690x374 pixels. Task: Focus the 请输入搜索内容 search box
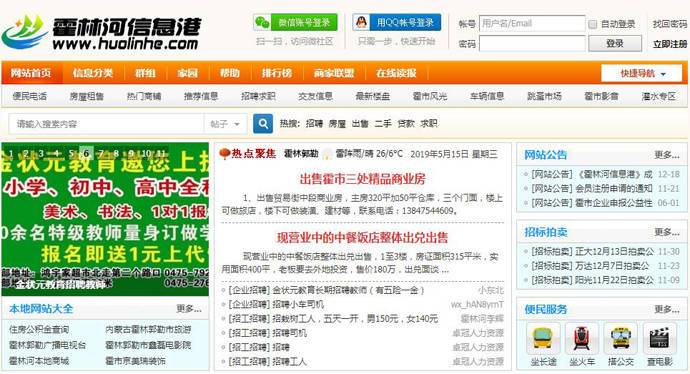point(106,124)
